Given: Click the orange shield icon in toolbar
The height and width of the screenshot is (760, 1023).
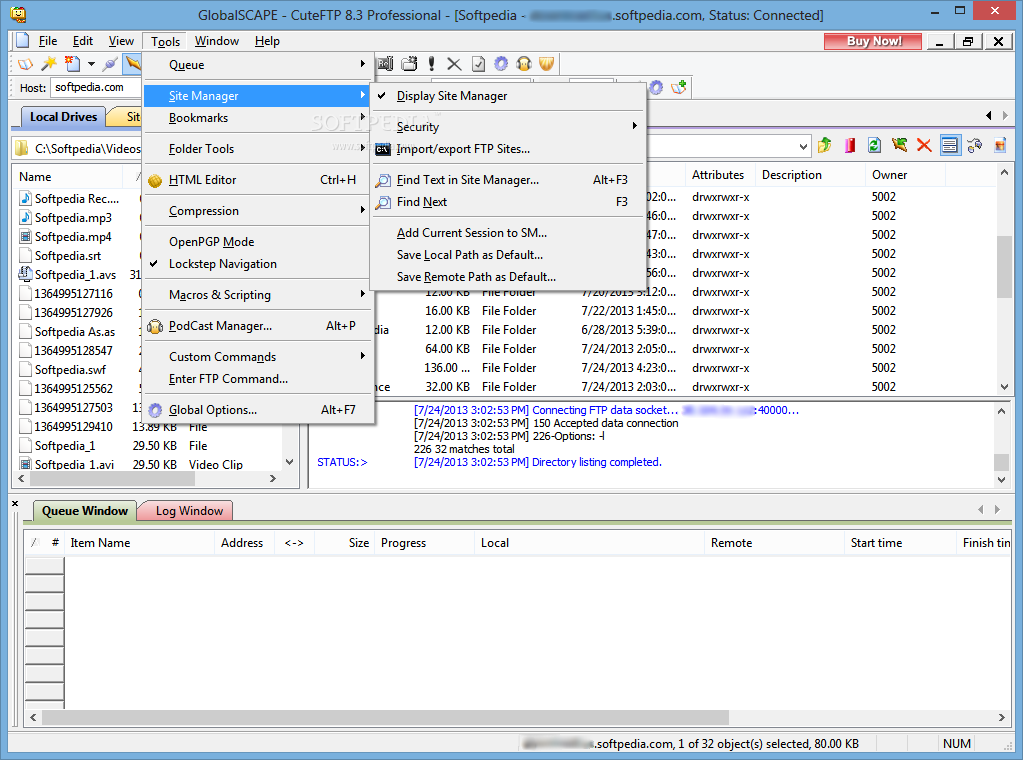Looking at the screenshot, I should coord(547,64).
